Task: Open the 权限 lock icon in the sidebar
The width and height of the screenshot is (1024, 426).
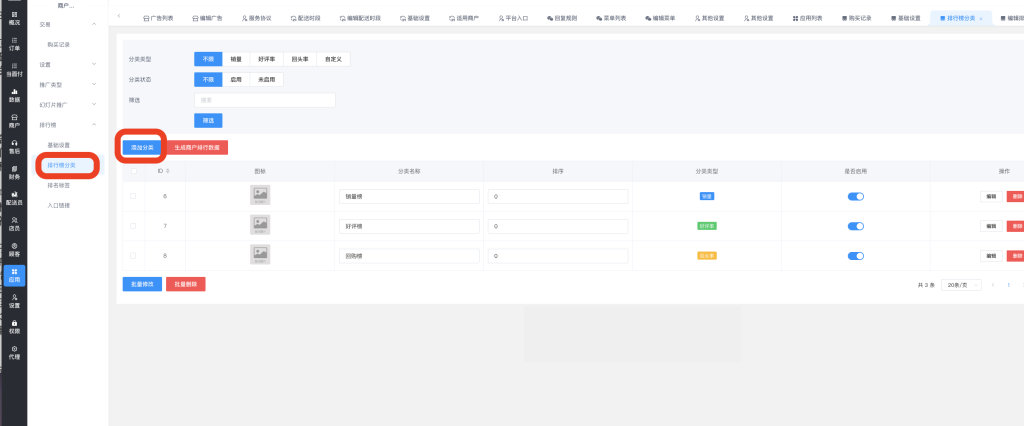Action: pyautogui.click(x=13, y=326)
